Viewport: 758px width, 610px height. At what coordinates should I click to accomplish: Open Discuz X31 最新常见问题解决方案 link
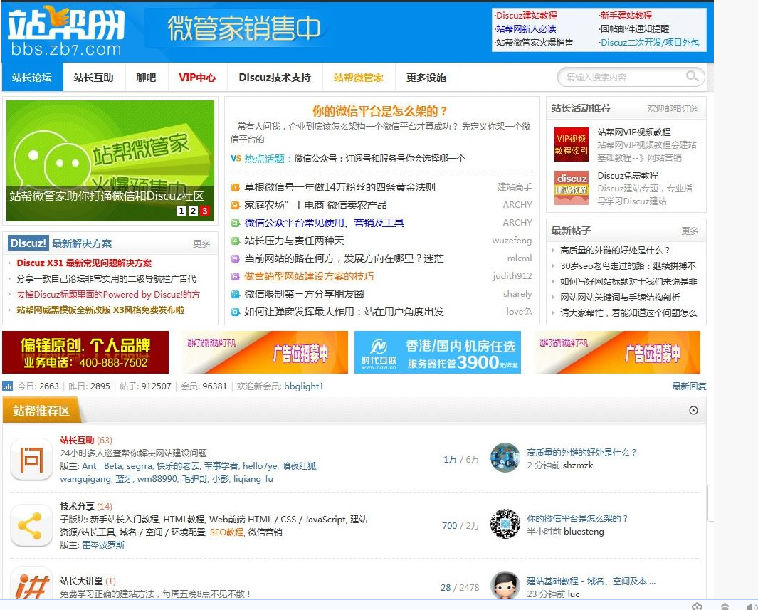84,263
